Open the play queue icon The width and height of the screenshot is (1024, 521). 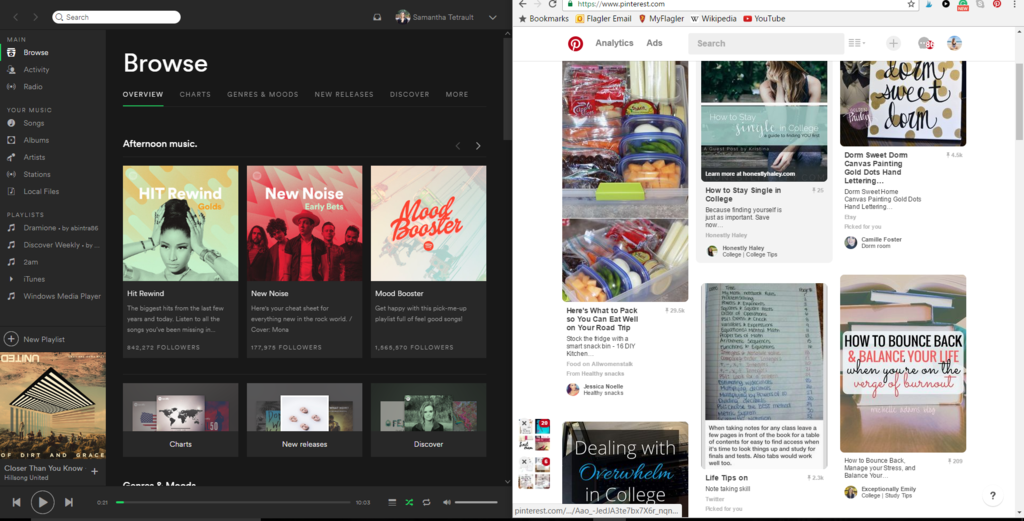(x=392, y=502)
